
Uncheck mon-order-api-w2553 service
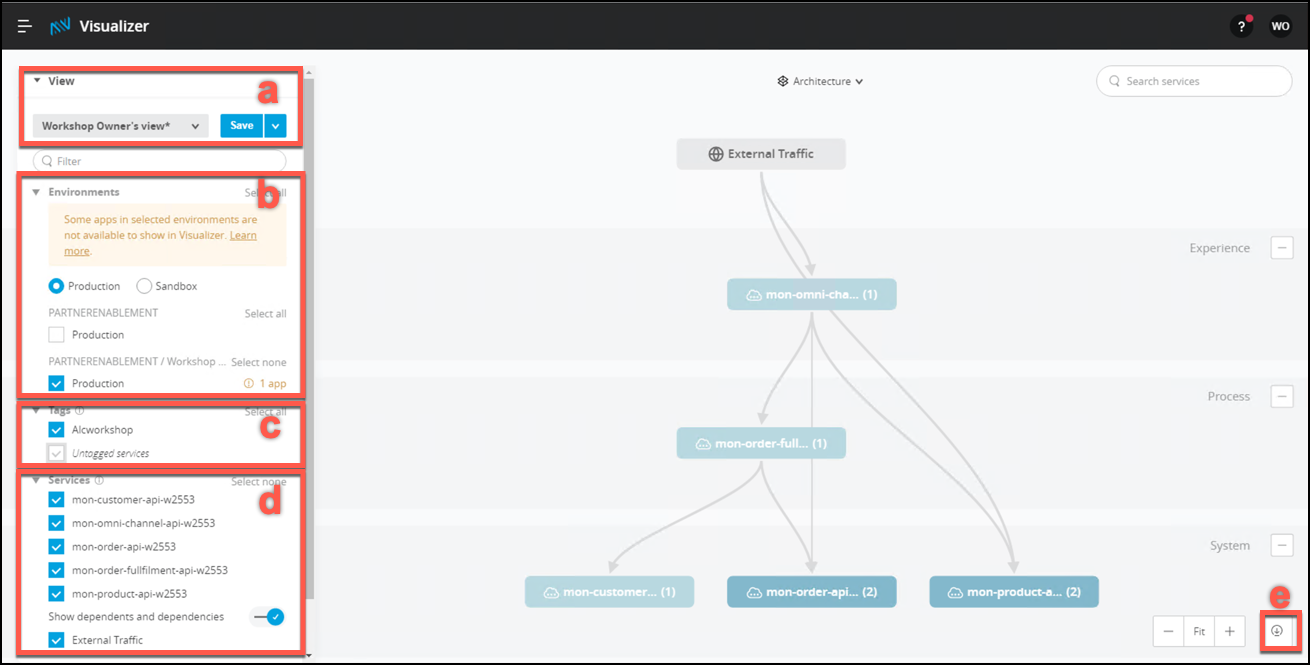click(x=56, y=547)
